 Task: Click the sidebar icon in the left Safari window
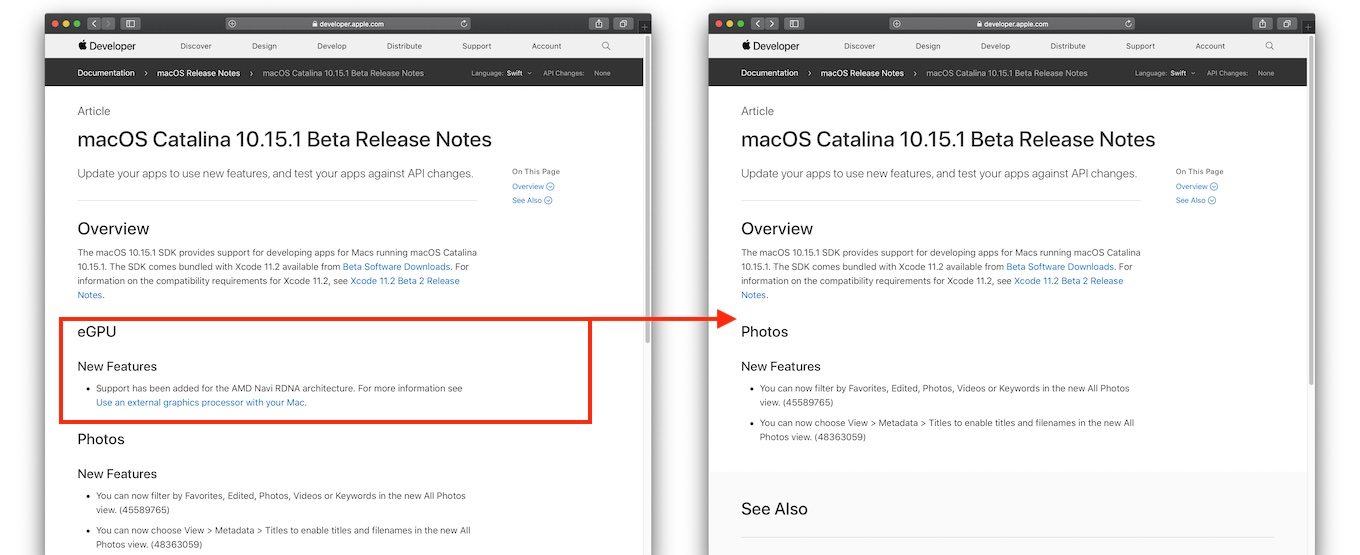(130, 23)
